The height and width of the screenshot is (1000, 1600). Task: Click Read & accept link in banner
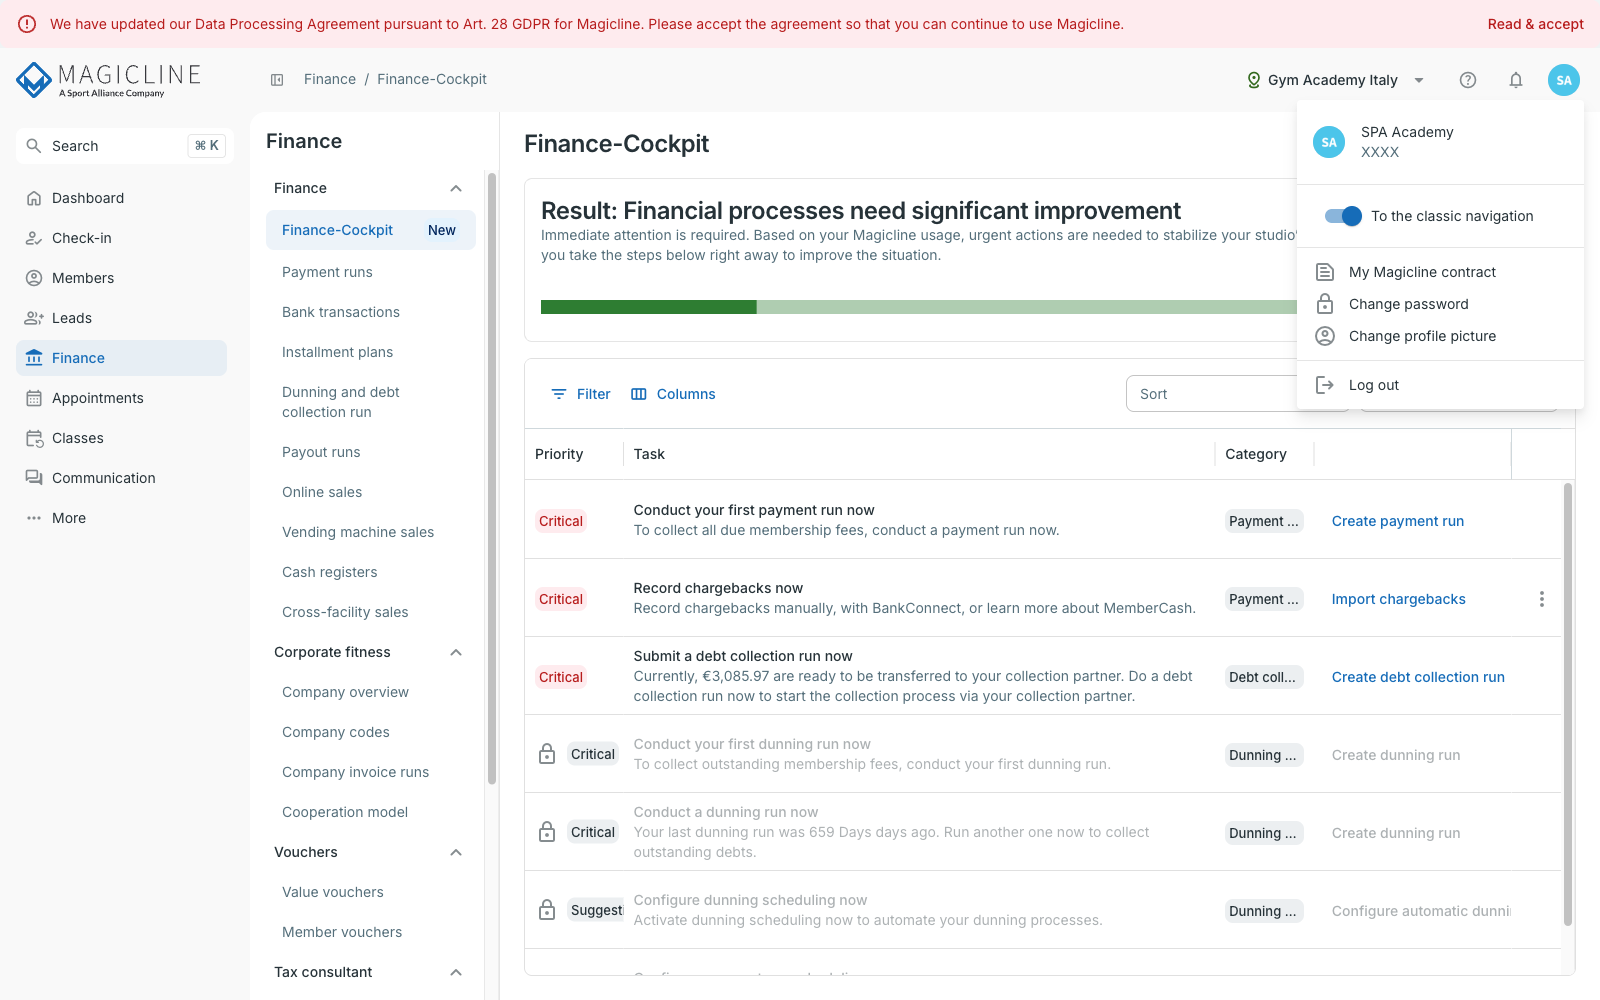point(1535,24)
